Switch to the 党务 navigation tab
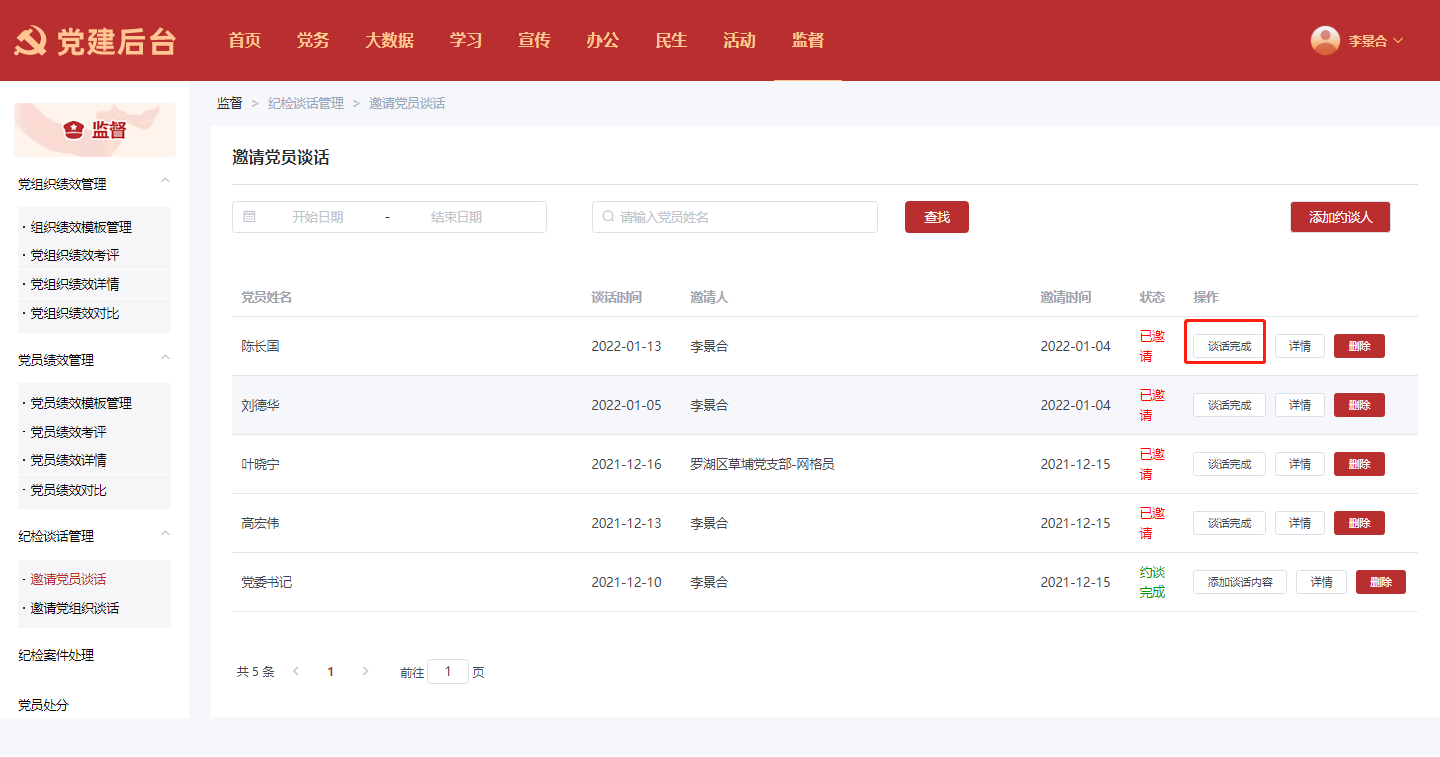1440x757 pixels. [x=313, y=41]
